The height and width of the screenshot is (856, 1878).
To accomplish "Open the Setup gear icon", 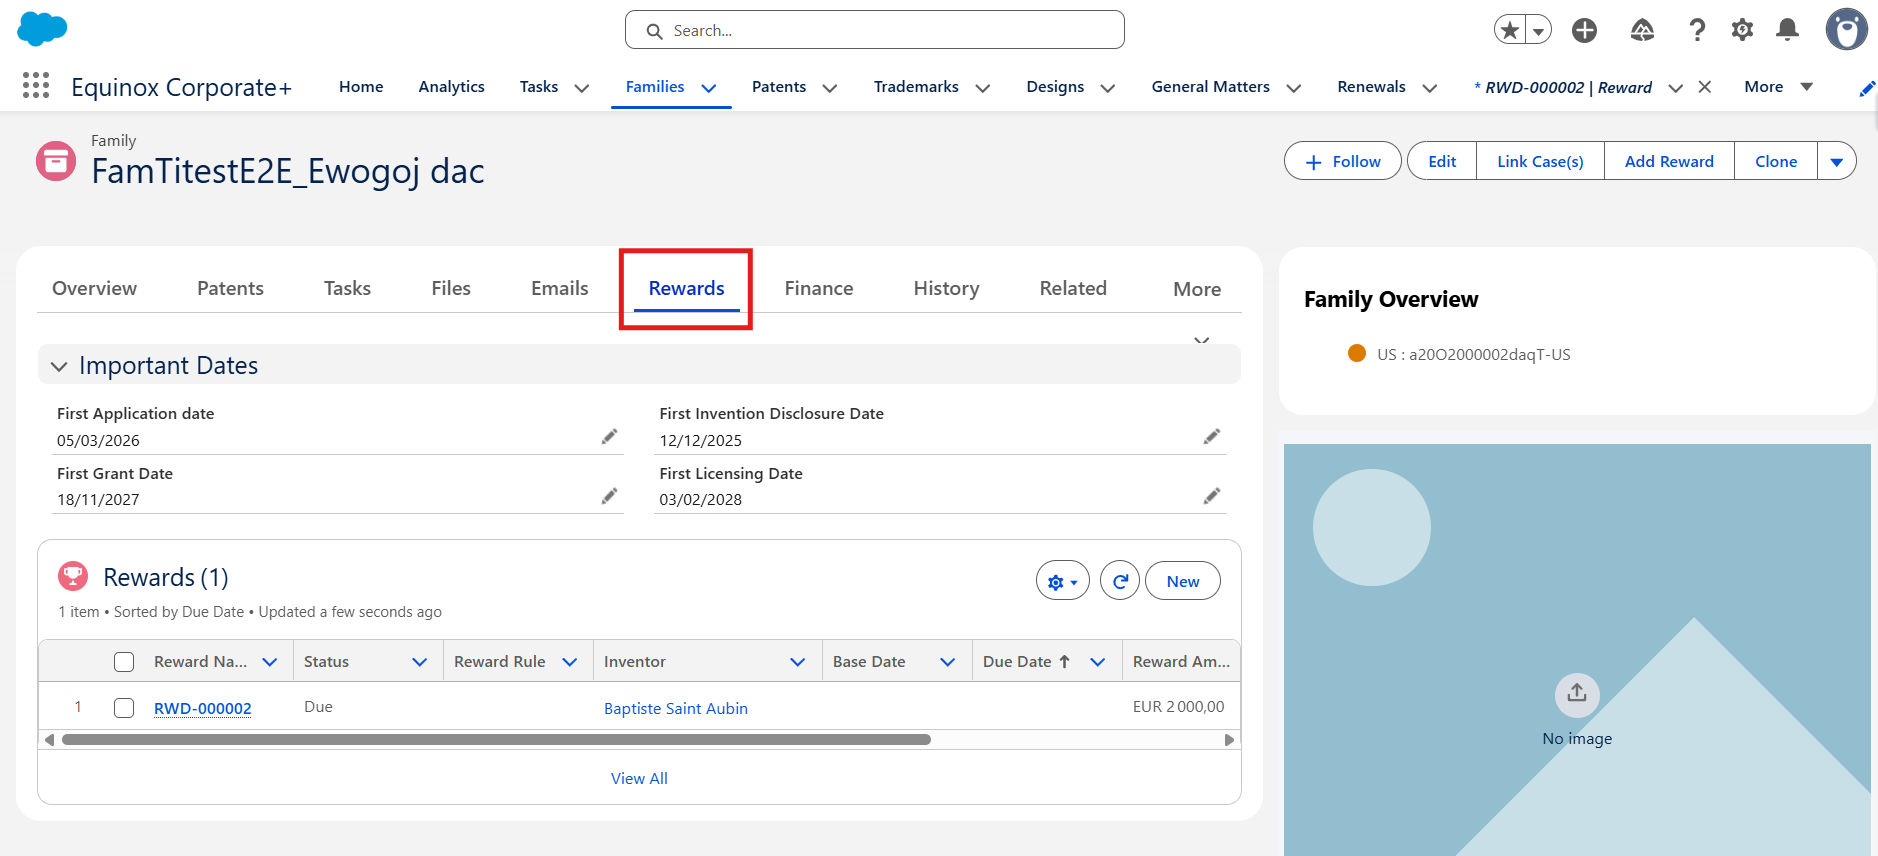I will point(1742,30).
